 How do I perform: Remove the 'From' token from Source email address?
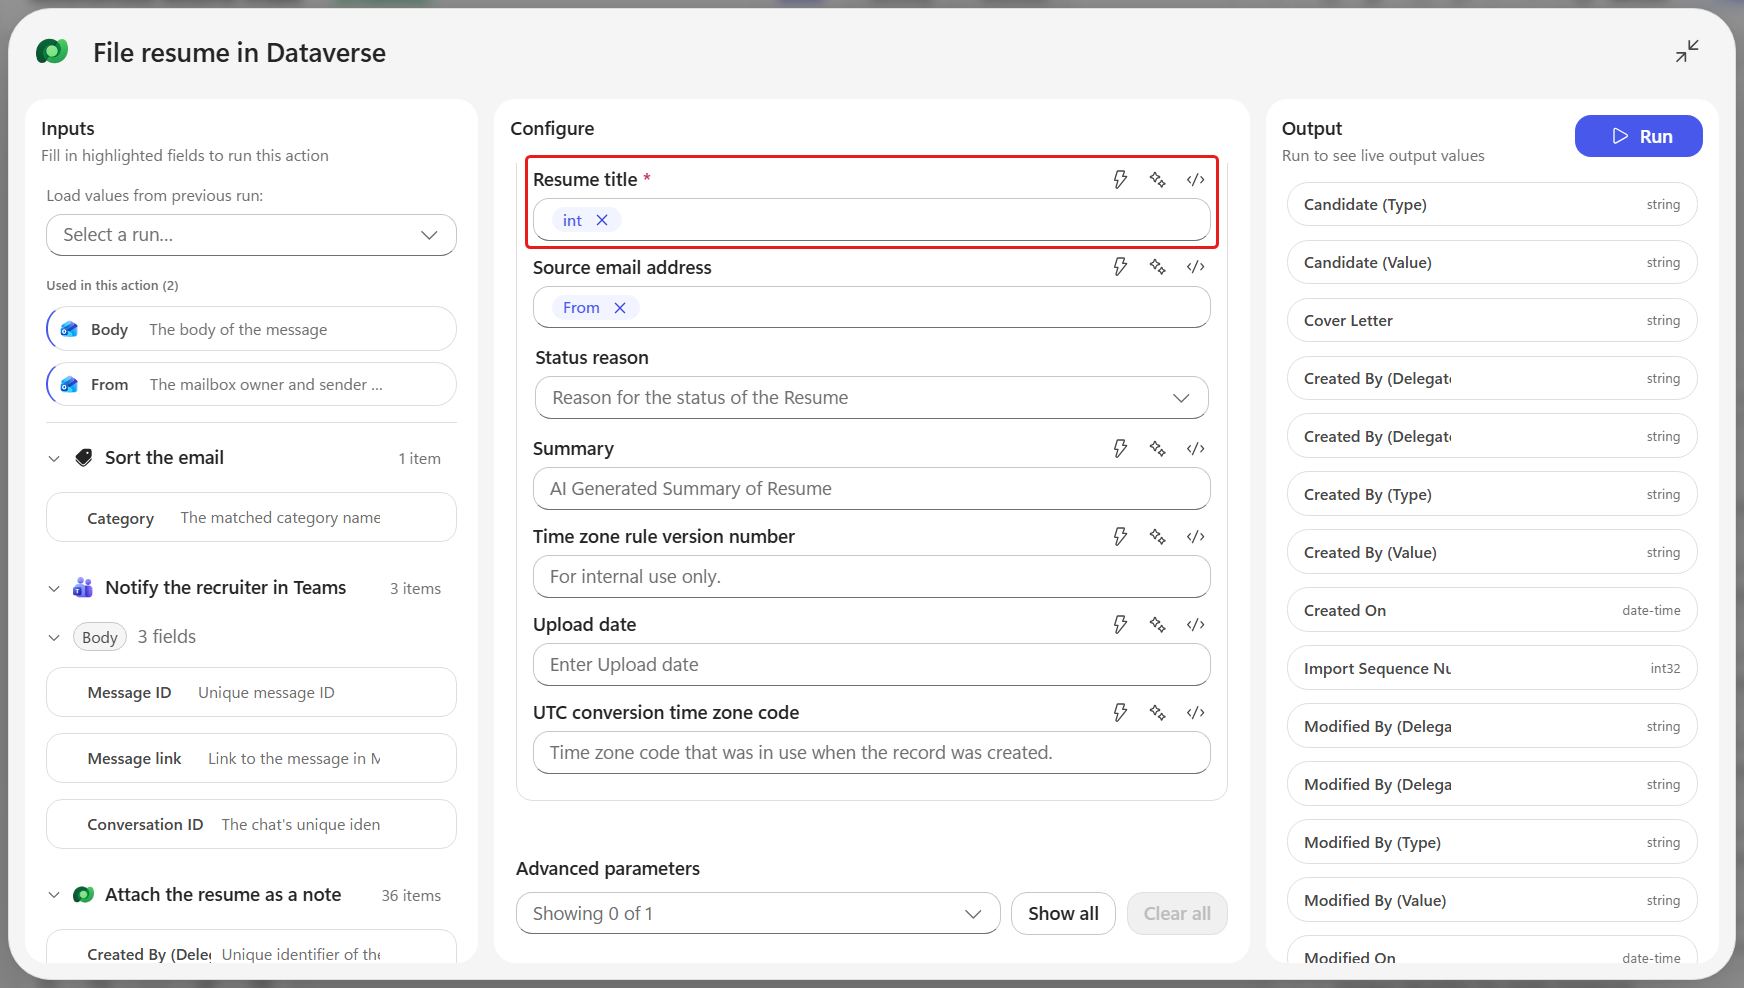(620, 308)
